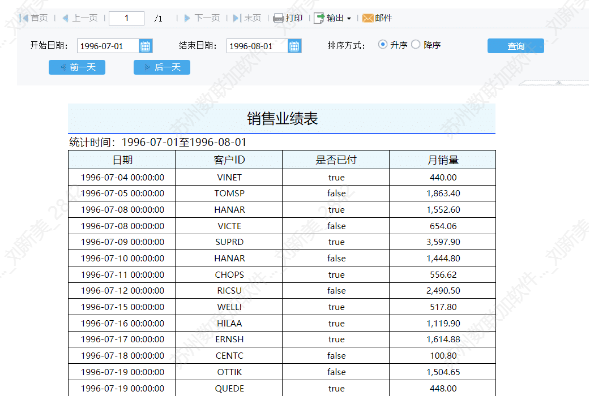Jump to last page (末页)

(247, 18)
